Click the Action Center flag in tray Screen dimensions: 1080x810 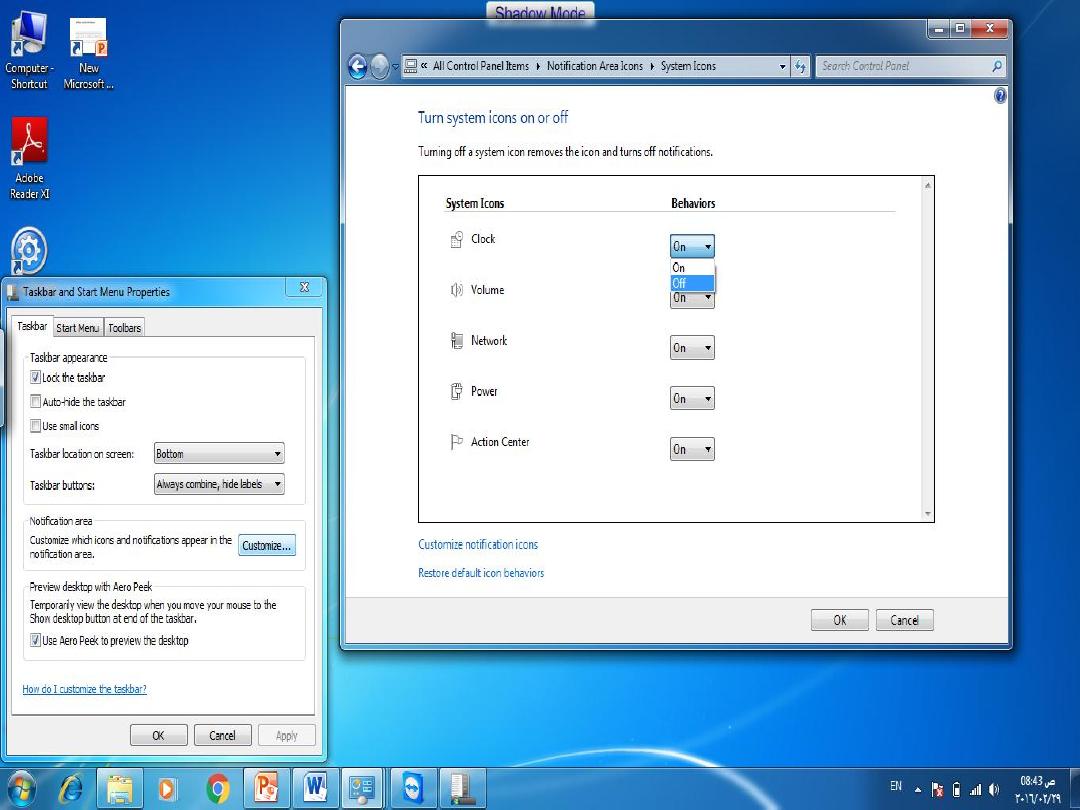(937, 789)
